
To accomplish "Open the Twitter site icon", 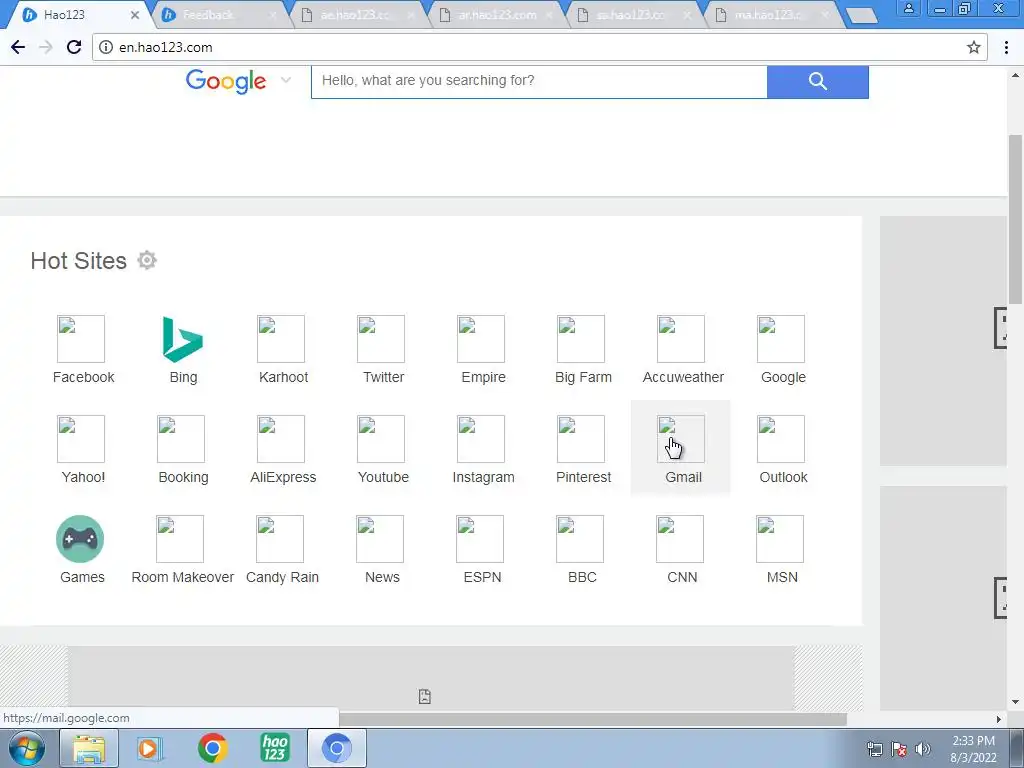I will click(381, 339).
